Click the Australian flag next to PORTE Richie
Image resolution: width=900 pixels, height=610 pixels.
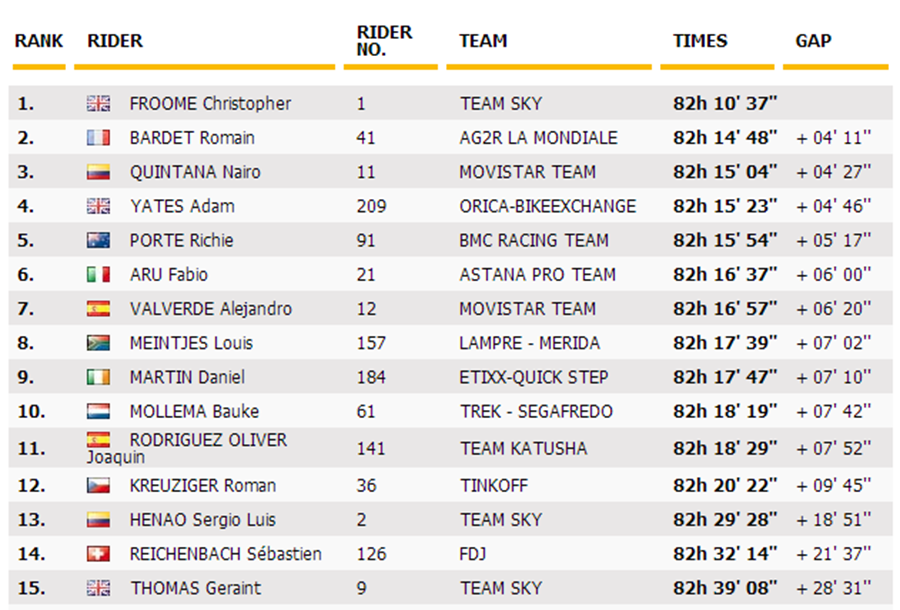[x=98, y=240]
